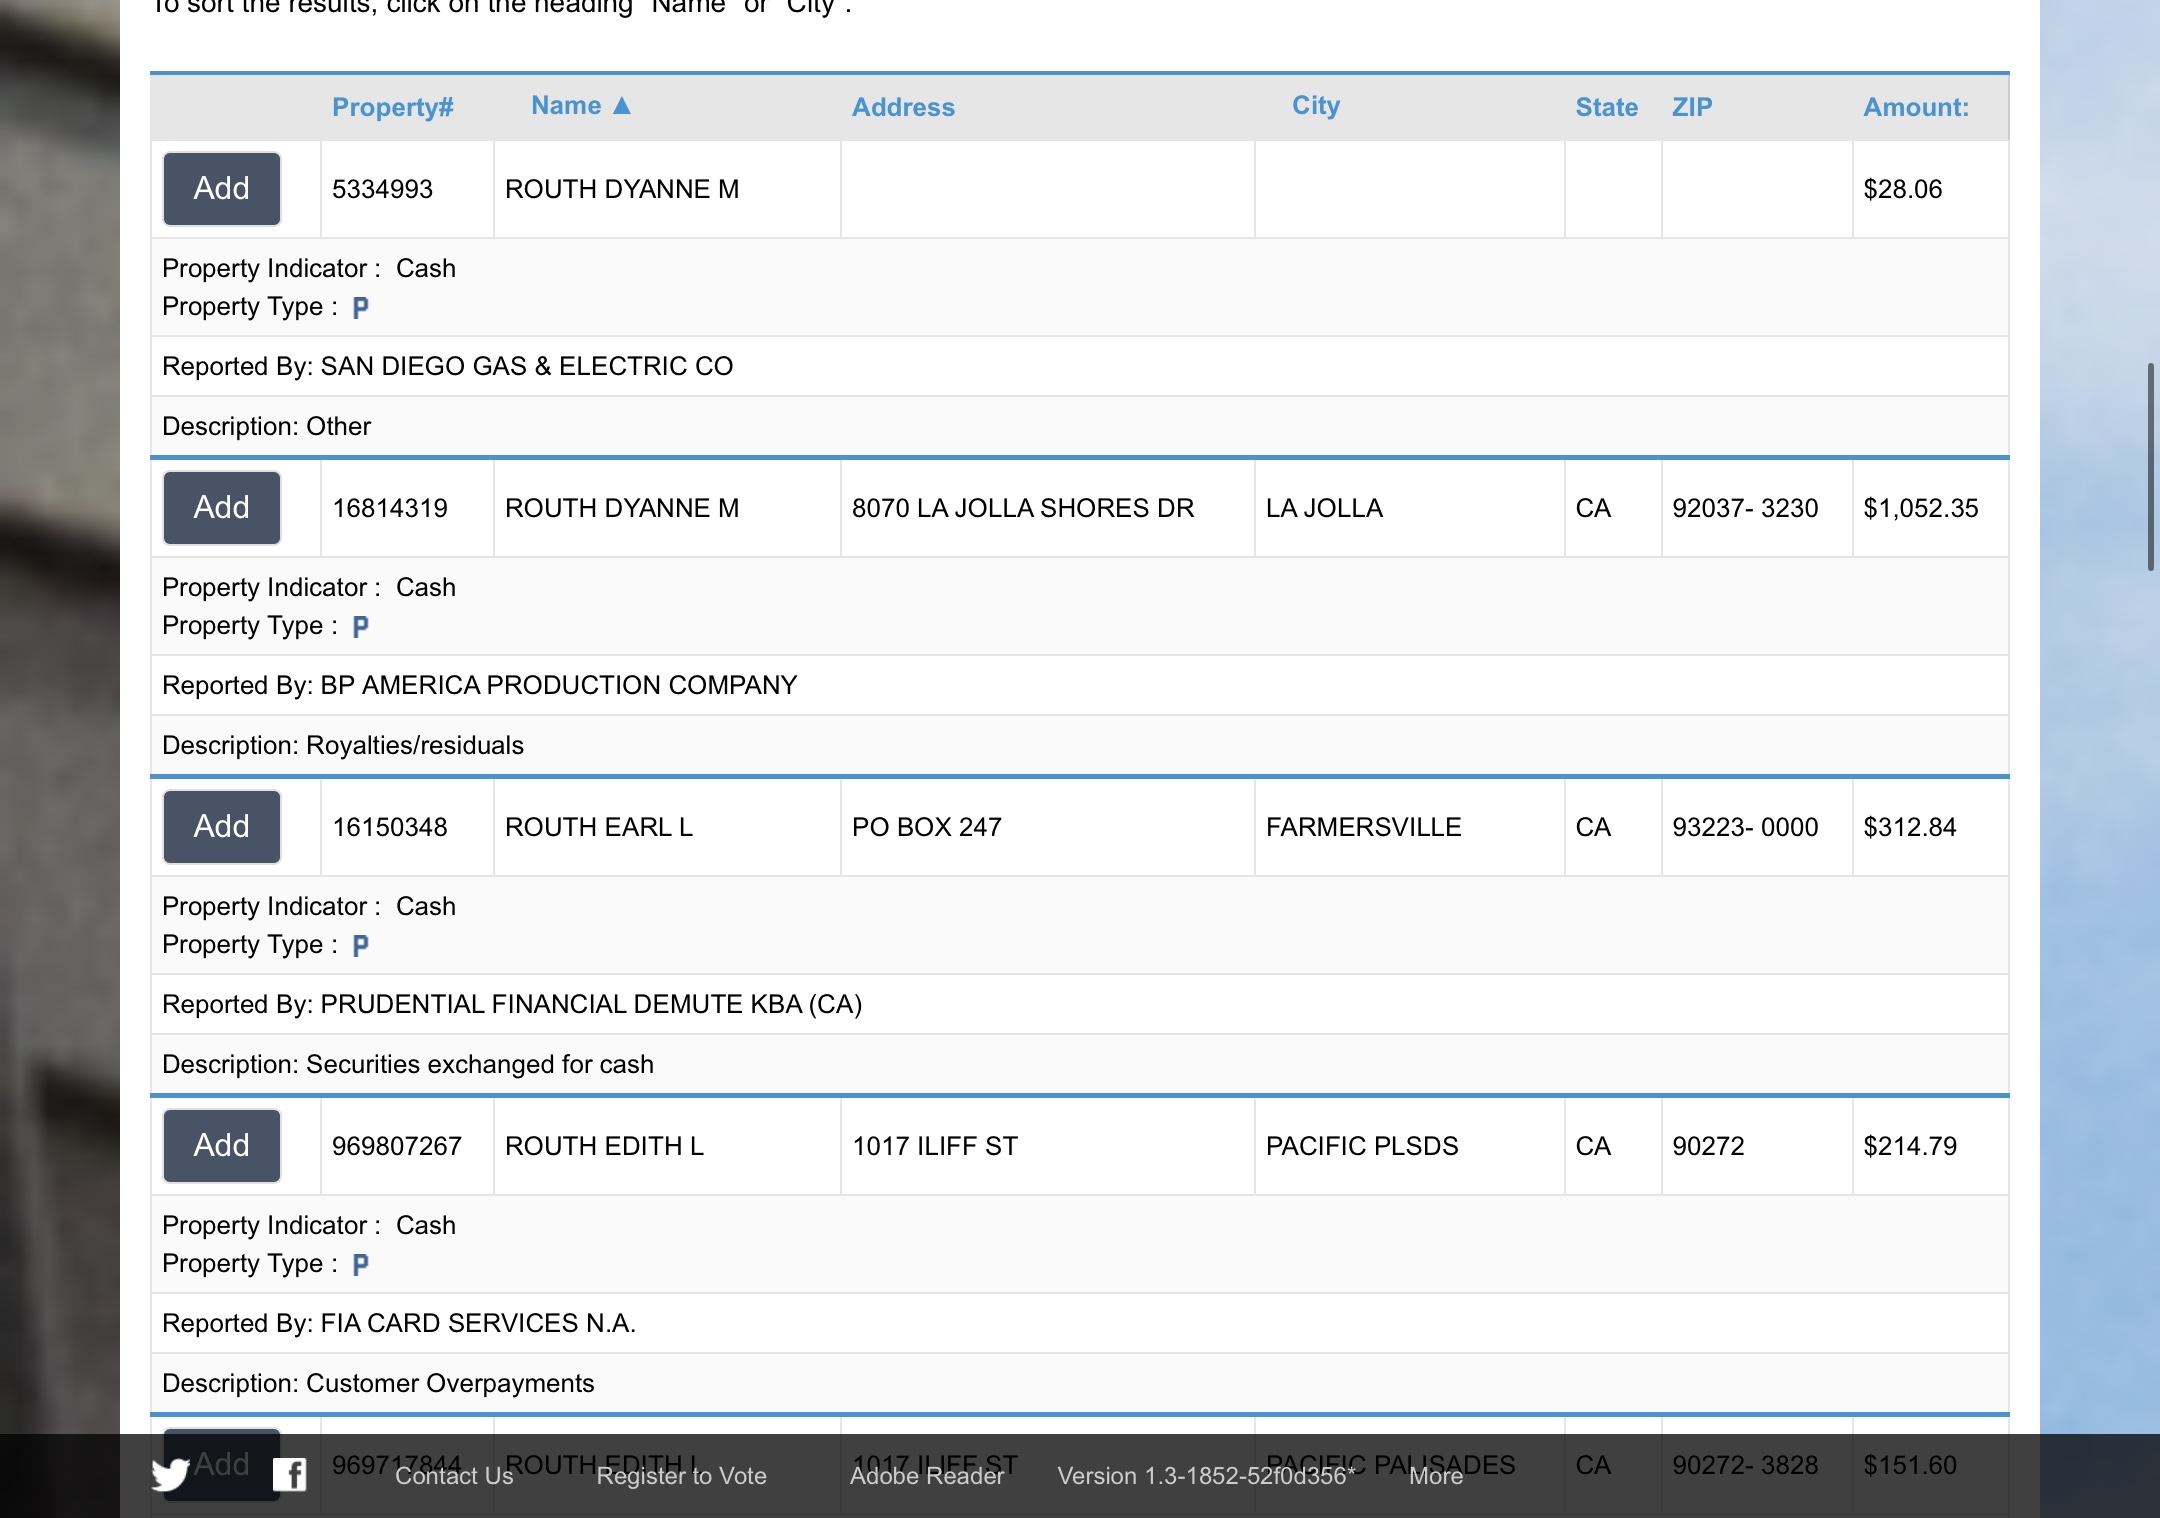Open property type P for property 16150348
This screenshot has height=1518, width=2160.
361,945
